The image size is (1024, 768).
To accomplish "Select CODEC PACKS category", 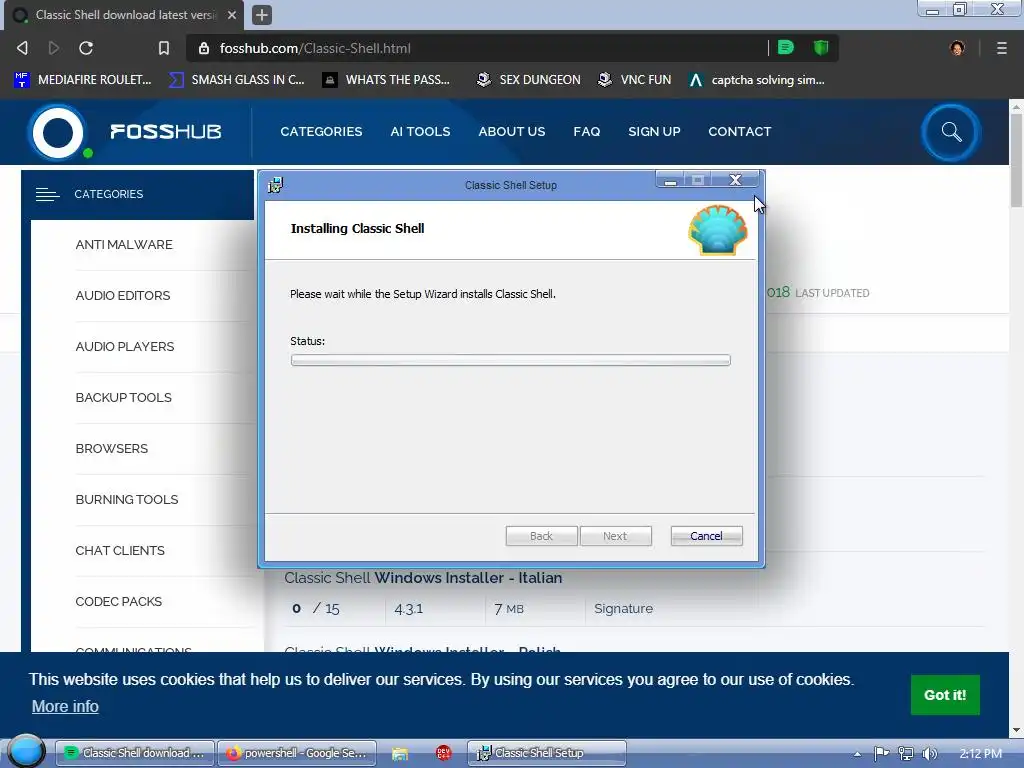I will click(118, 601).
